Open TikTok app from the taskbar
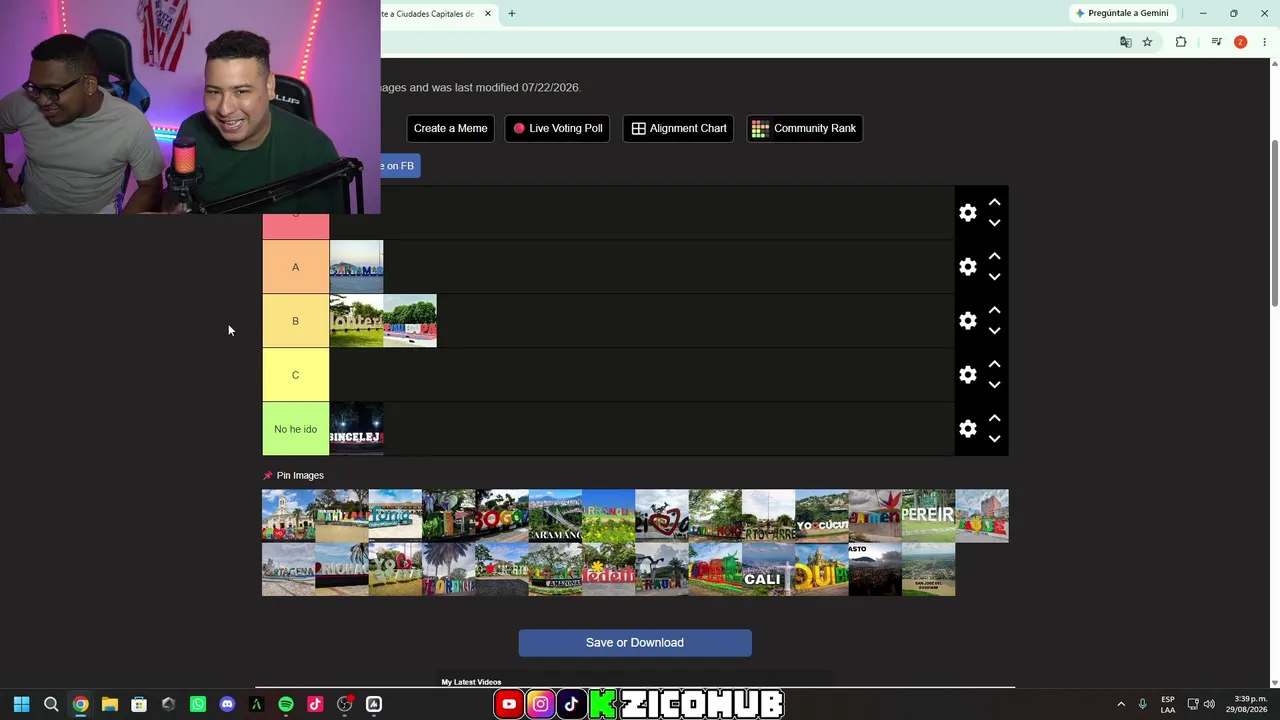Screen dimensions: 1280x720 pyautogui.click(x=315, y=705)
